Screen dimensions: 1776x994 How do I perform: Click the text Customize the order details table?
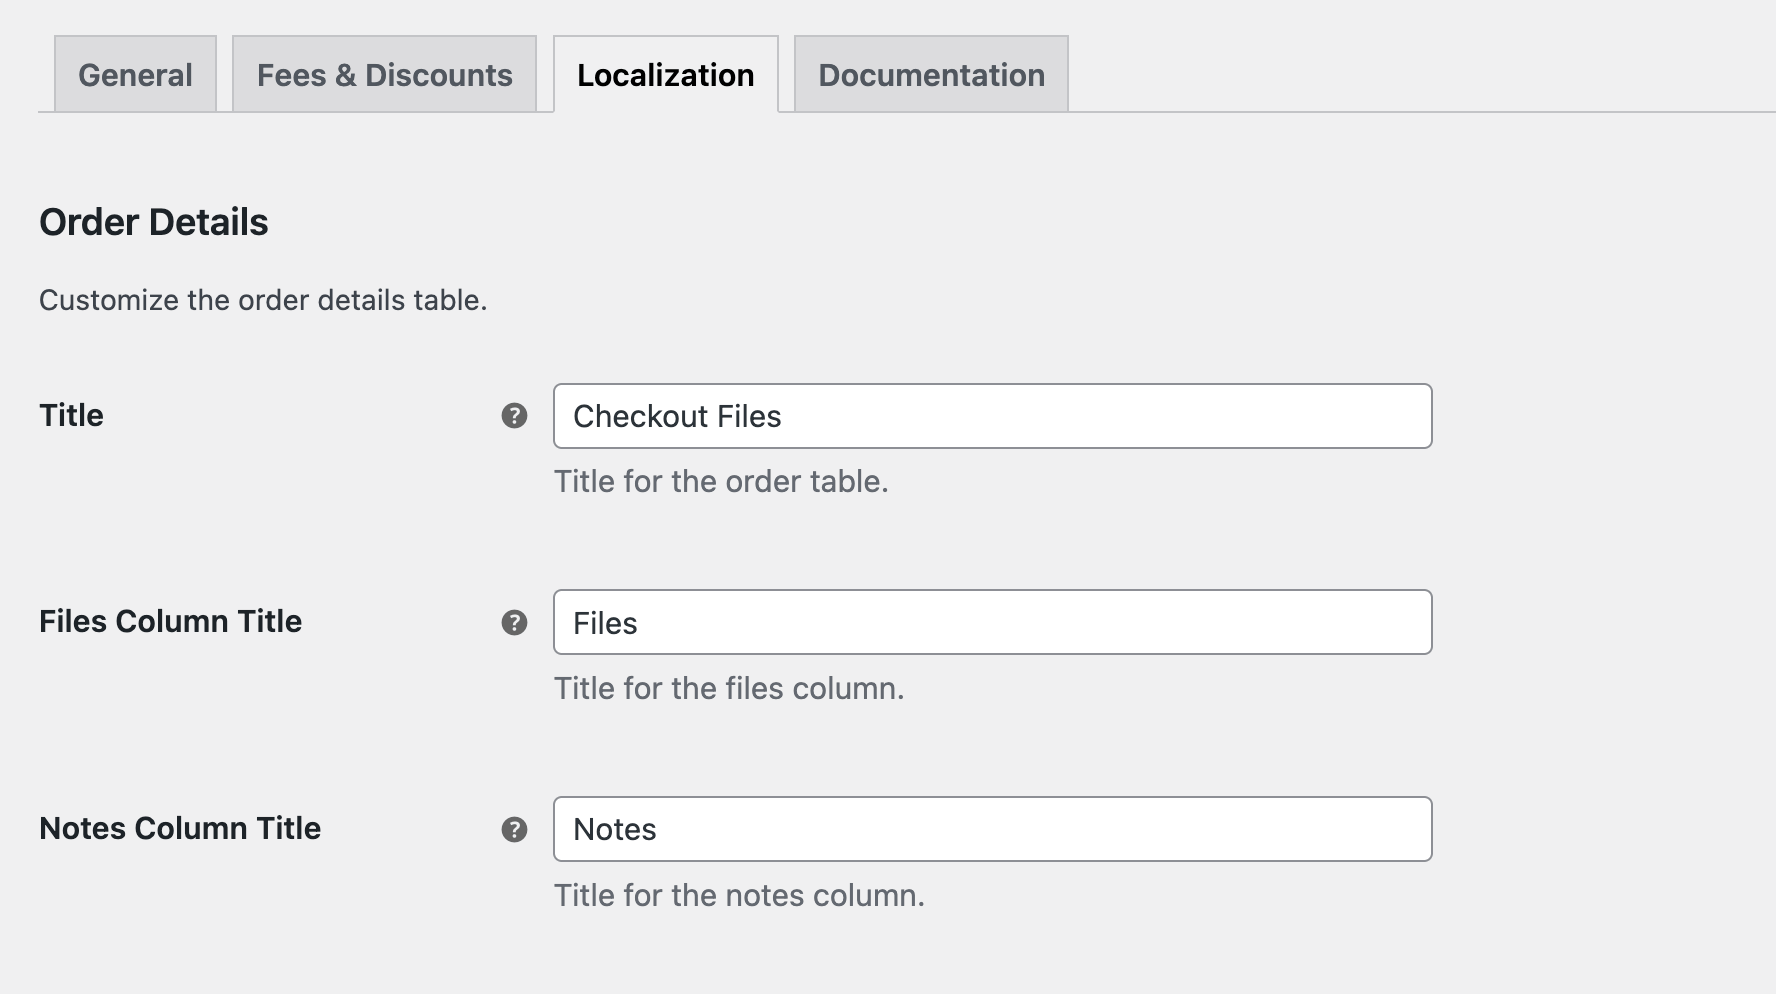point(262,299)
